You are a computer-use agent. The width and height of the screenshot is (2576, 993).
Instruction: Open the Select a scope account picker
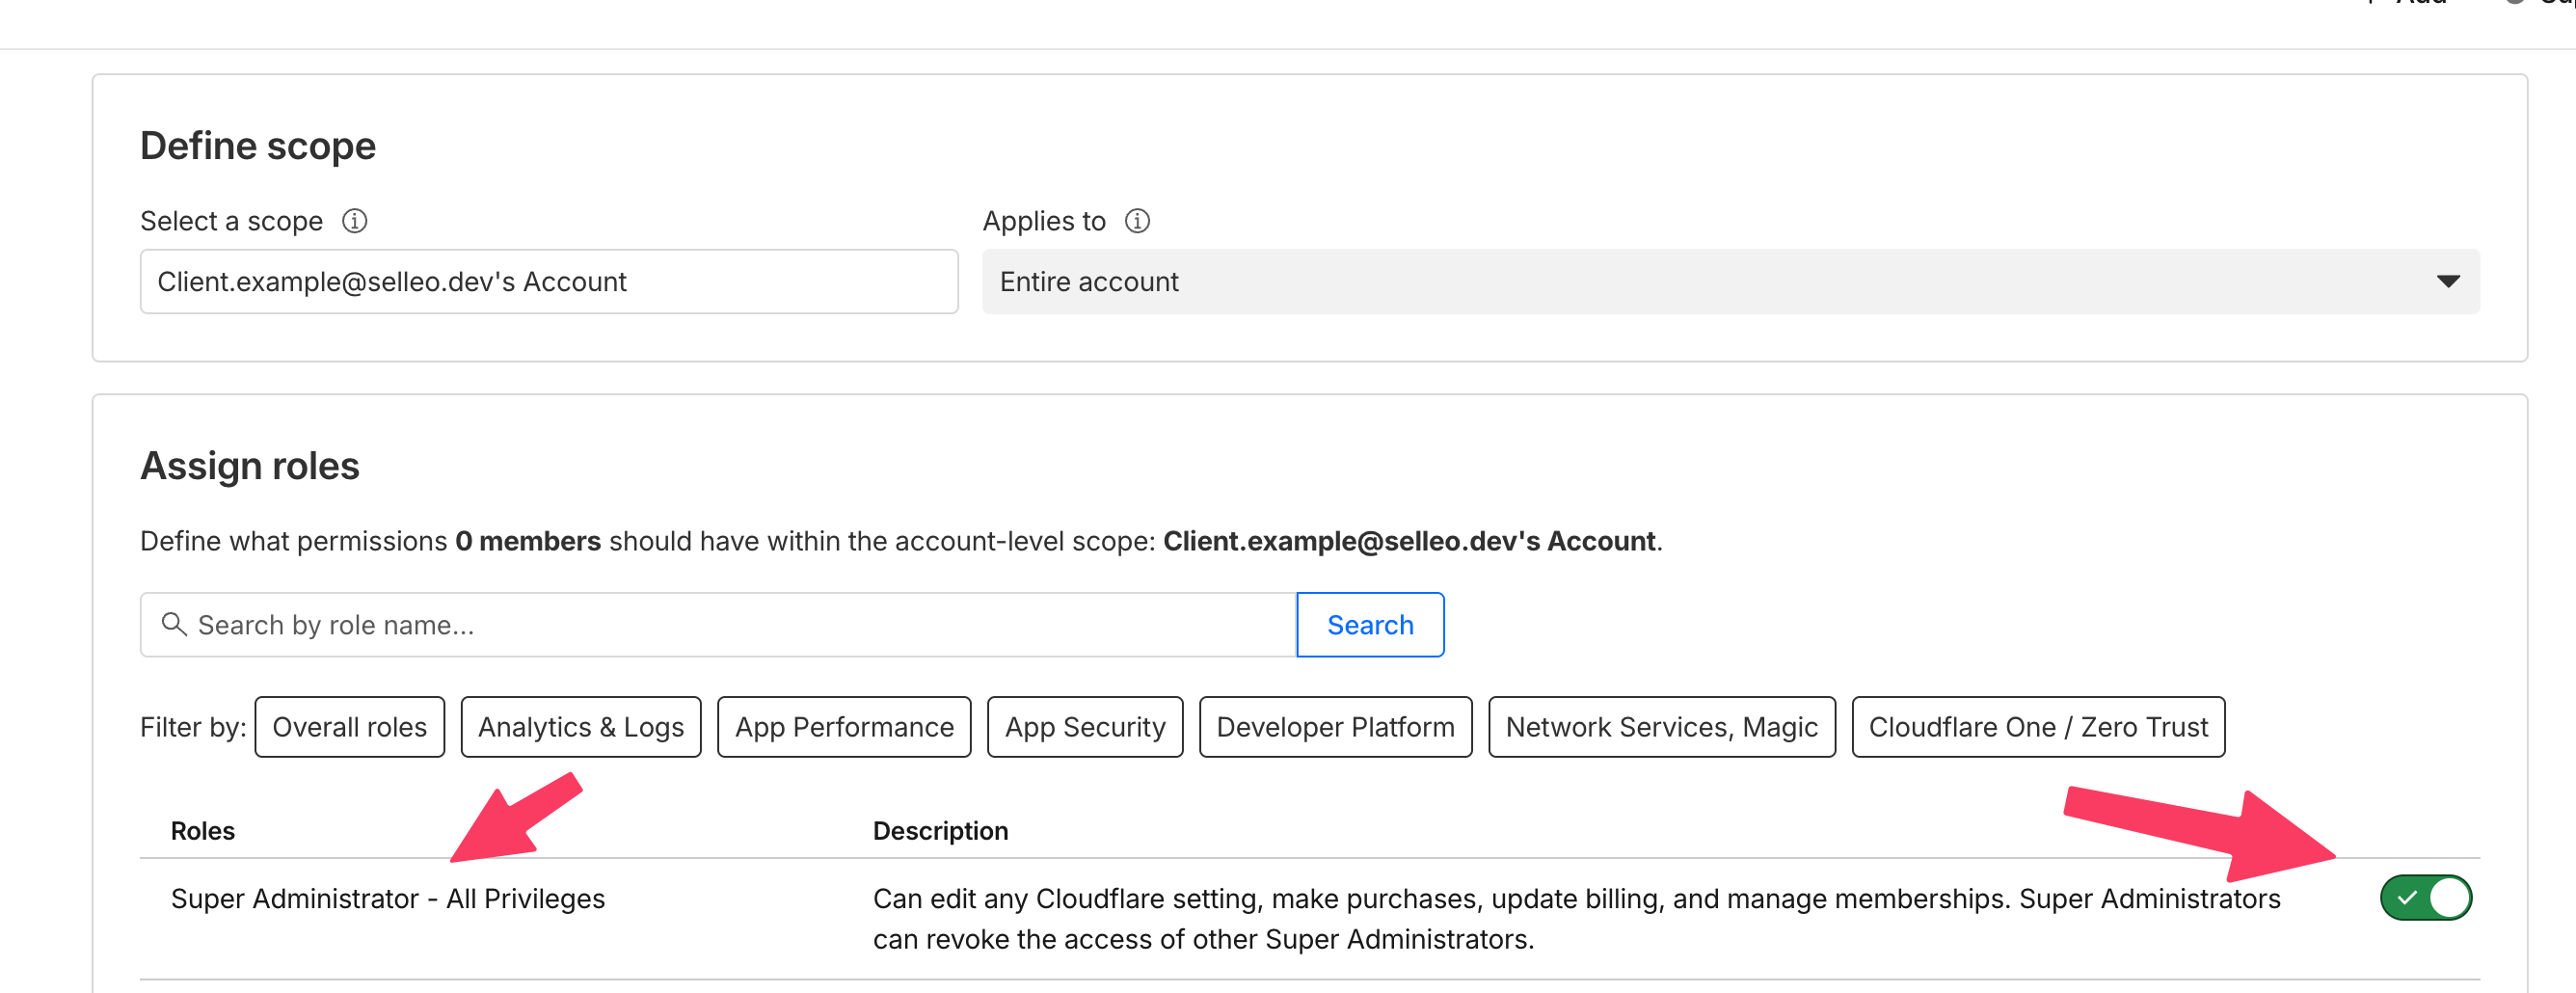coord(548,281)
